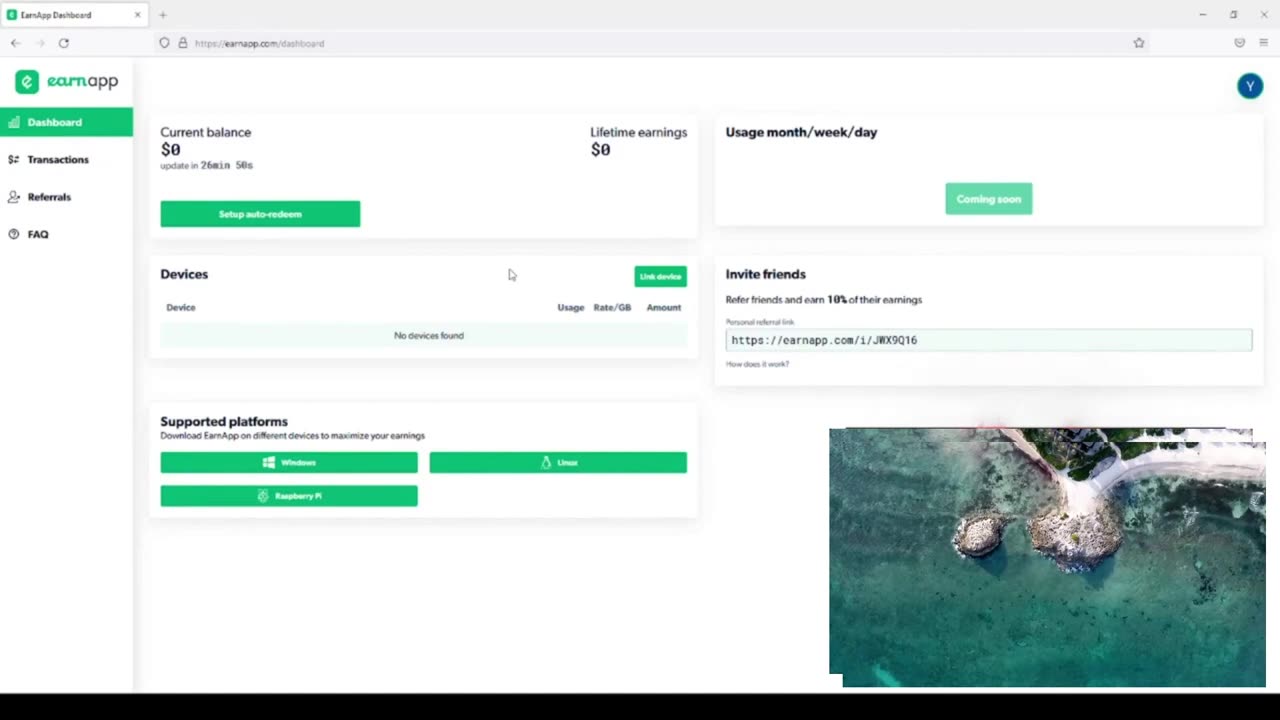
Task: Go to the Referrals section
Action: point(49,197)
